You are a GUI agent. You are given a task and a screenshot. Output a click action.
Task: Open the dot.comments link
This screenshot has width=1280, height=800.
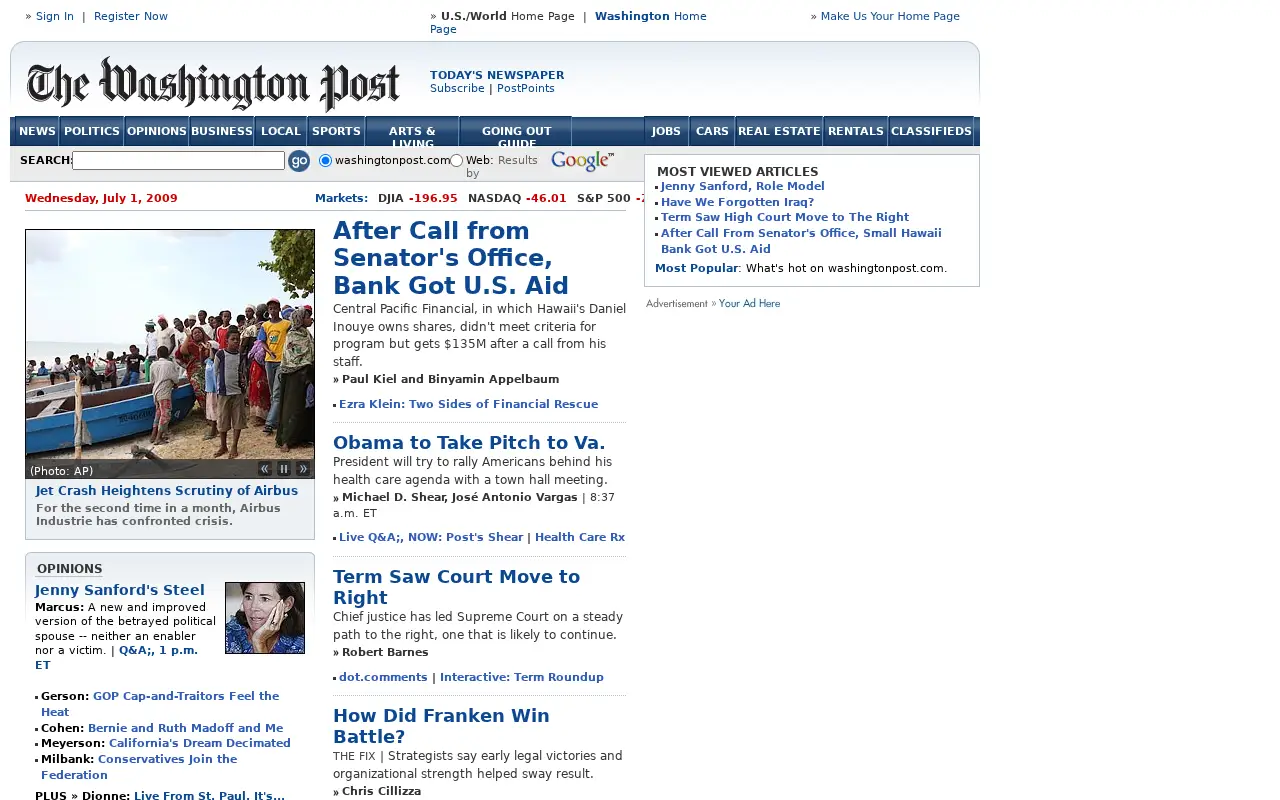[383, 677]
